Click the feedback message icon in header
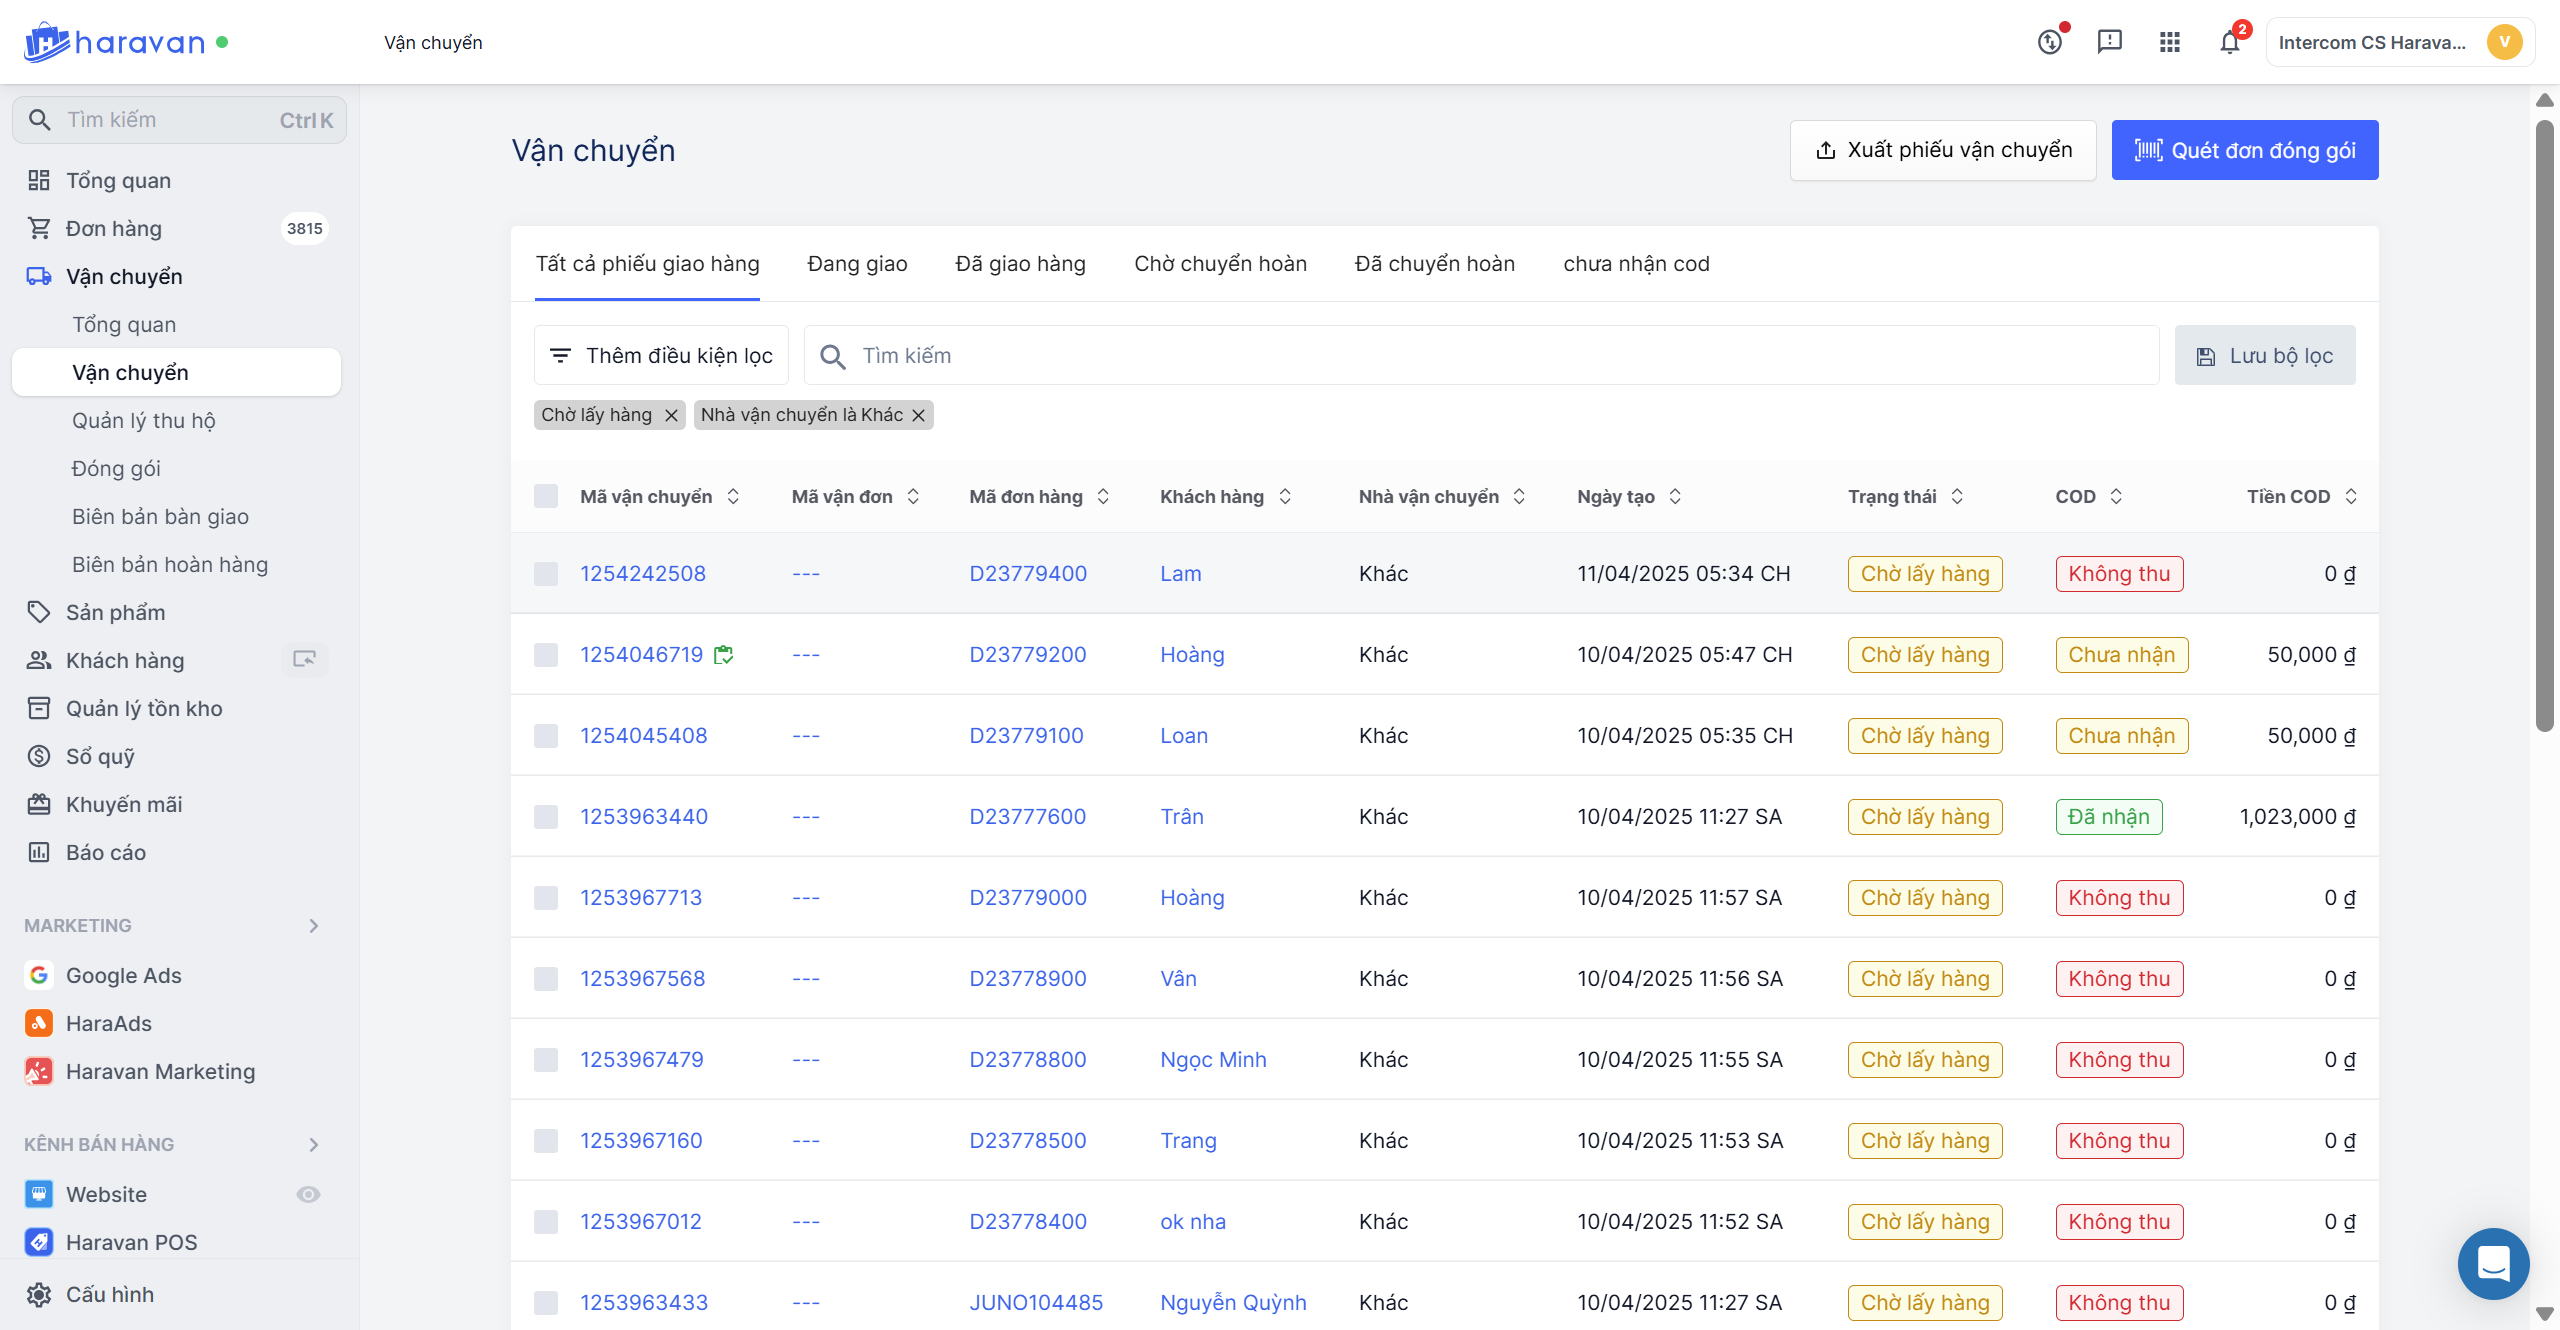Image resolution: width=2560 pixels, height=1330 pixels. point(2109,42)
